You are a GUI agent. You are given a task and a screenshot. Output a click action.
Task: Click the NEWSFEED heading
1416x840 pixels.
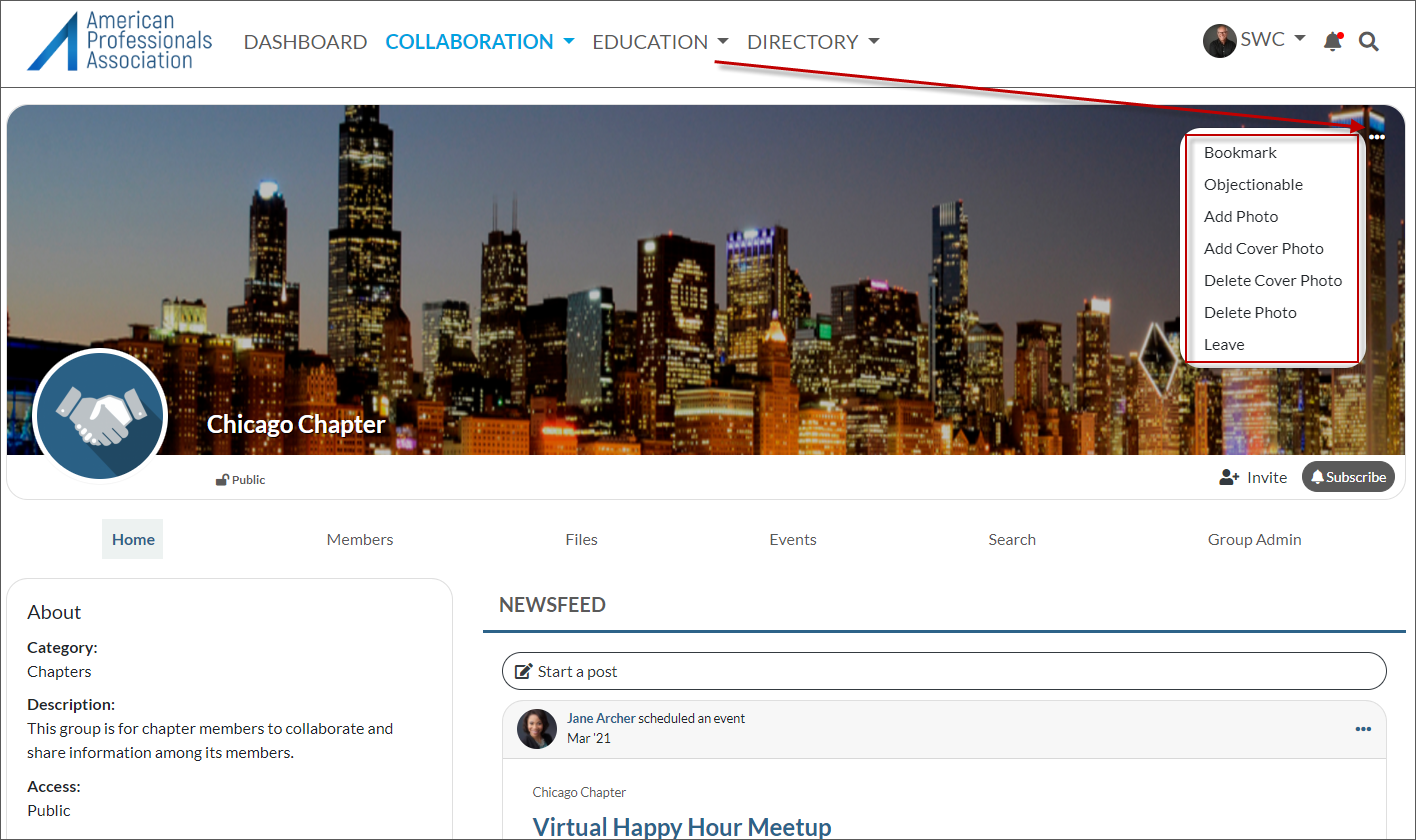[x=552, y=604]
